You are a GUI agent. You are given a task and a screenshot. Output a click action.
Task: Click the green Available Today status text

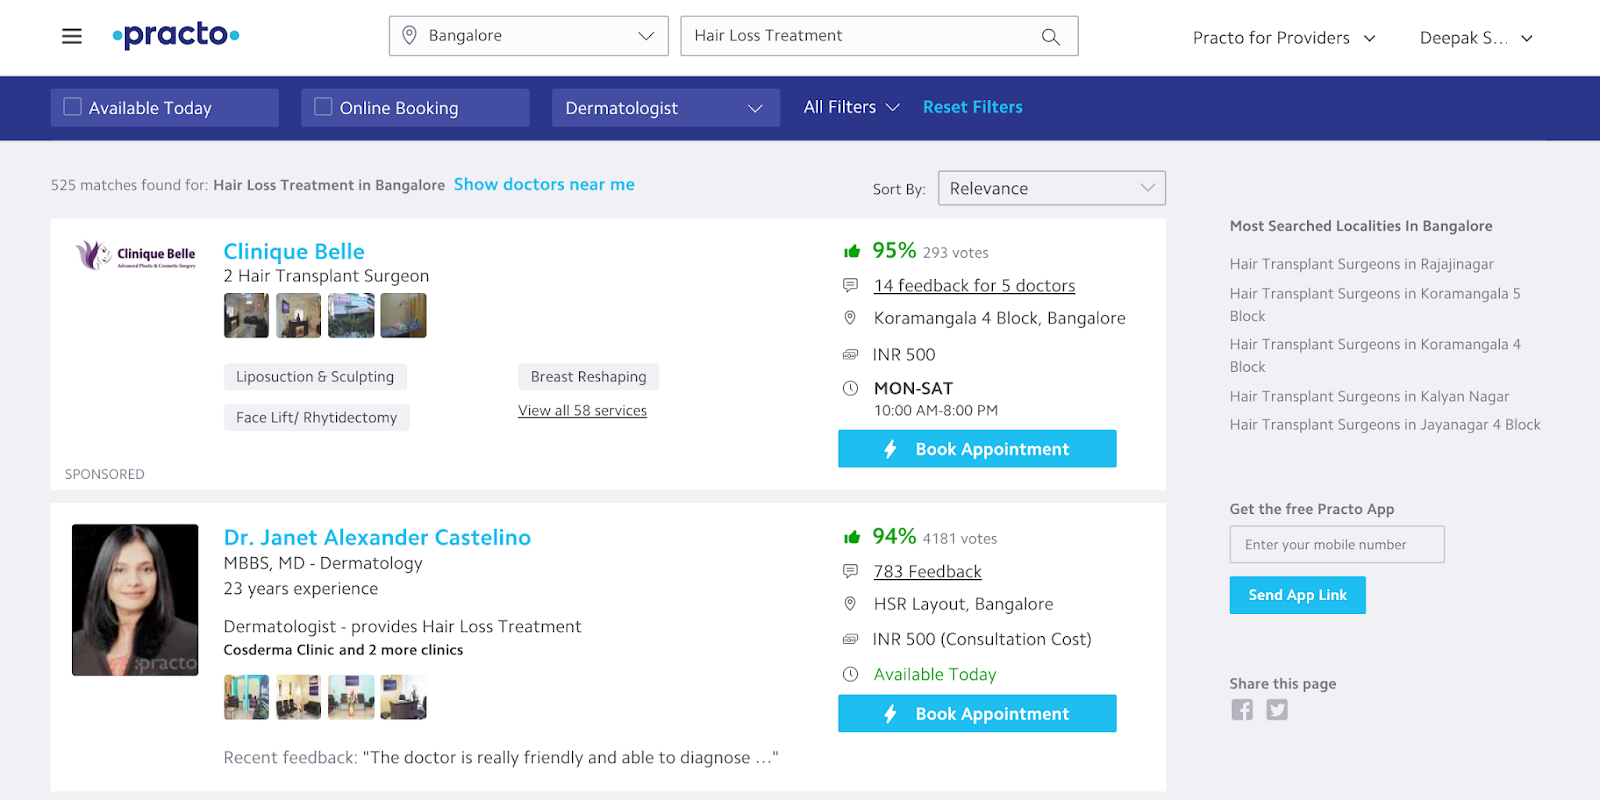point(935,674)
